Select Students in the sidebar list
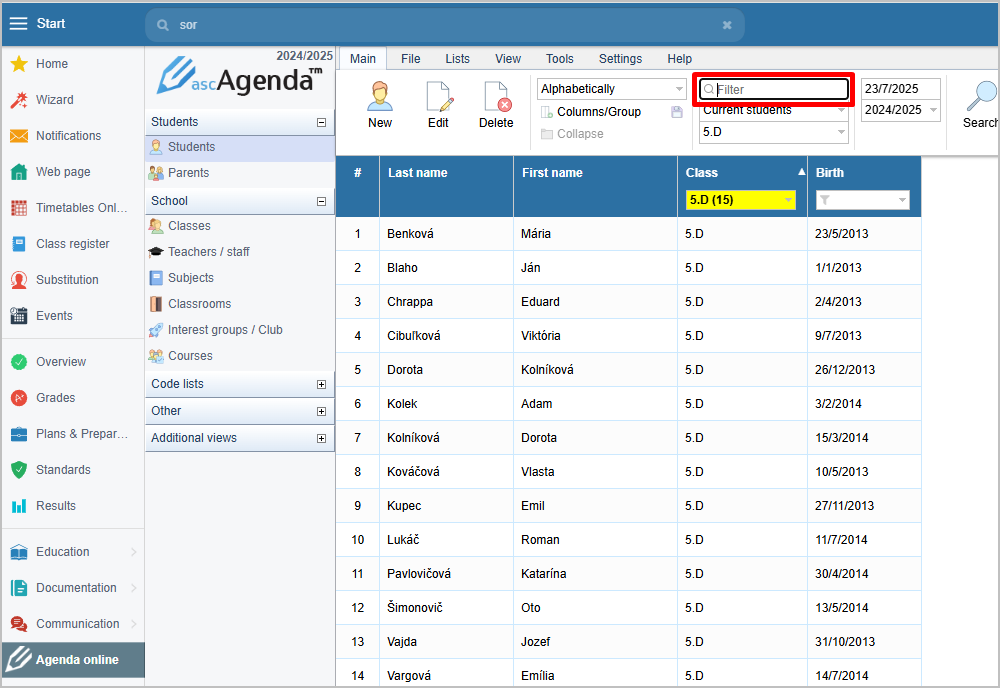 [x=240, y=147]
